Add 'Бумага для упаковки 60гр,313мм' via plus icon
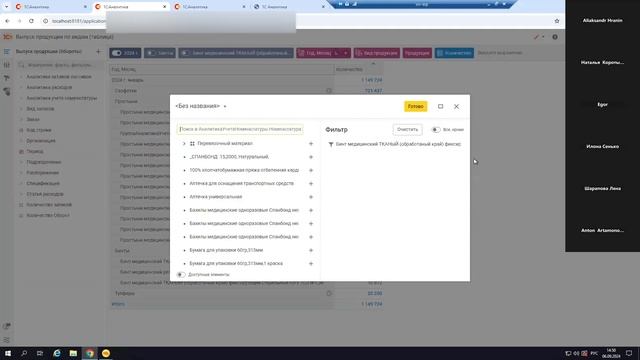Screen dimensions: 640x360 pyautogui.click(x=311, y=250)
